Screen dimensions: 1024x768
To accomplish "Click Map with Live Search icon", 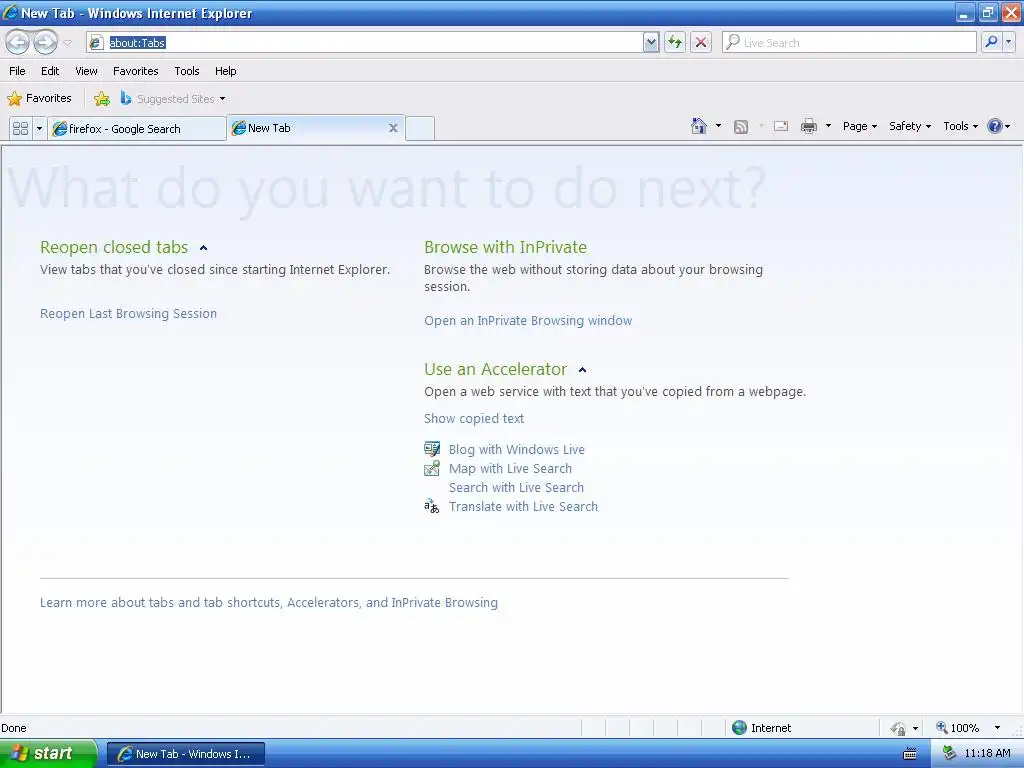I will click(432, 468).
